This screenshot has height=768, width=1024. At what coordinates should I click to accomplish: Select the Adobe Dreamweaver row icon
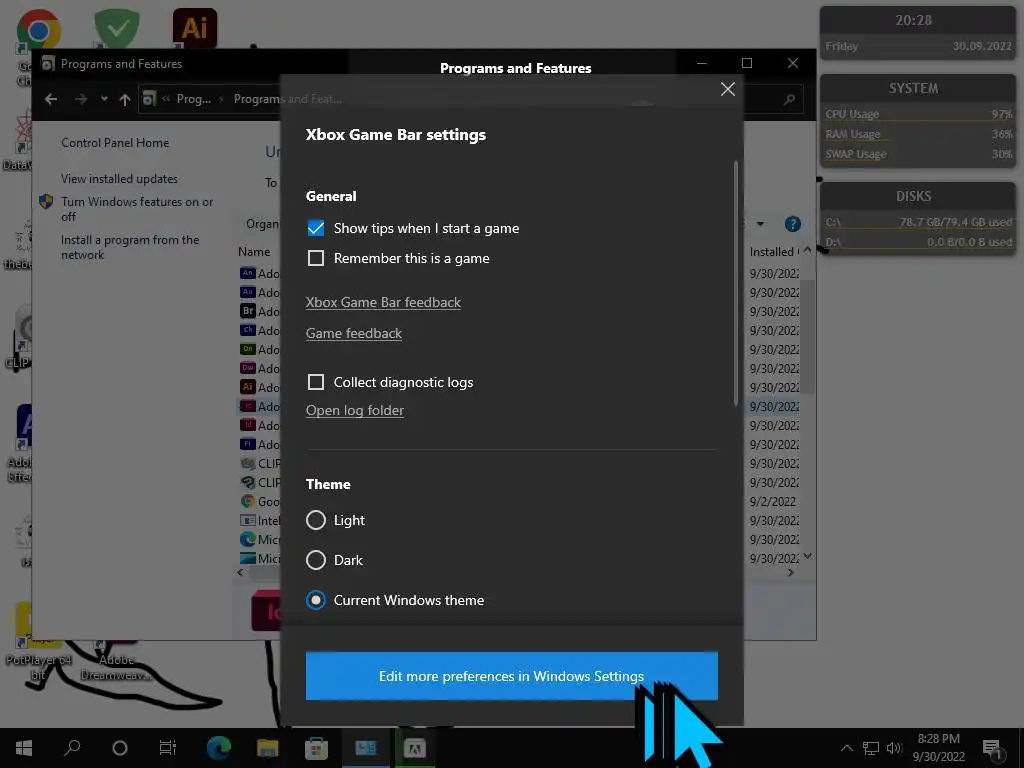tap(248, 368)
